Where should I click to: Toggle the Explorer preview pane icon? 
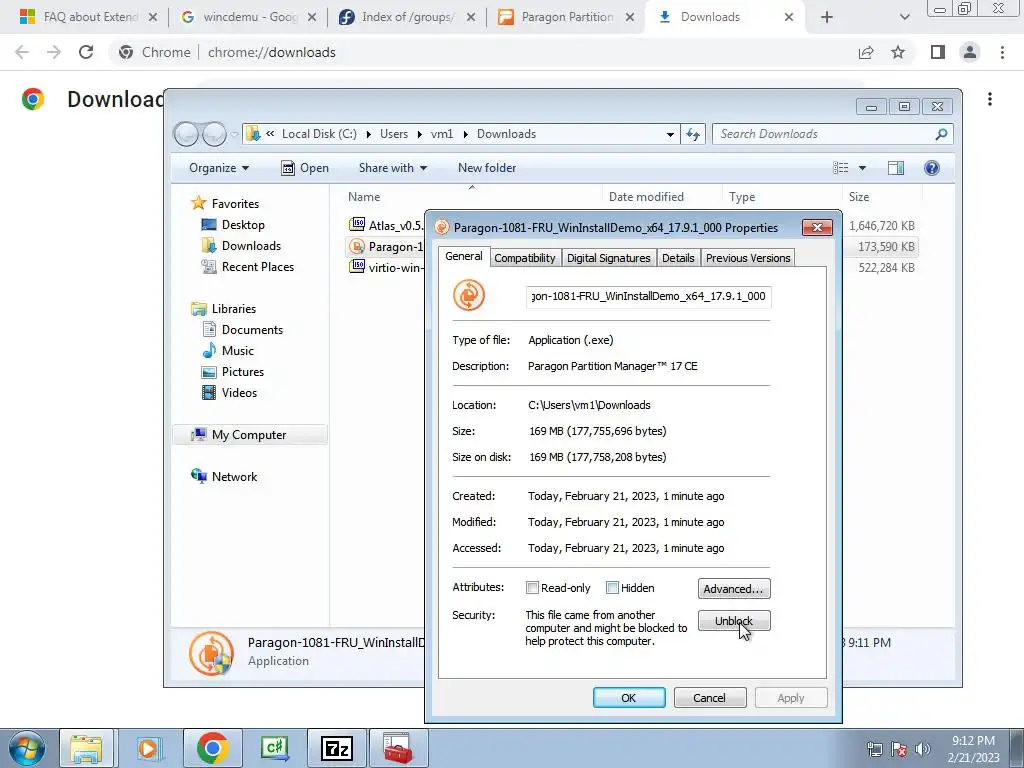click(895, 168)
